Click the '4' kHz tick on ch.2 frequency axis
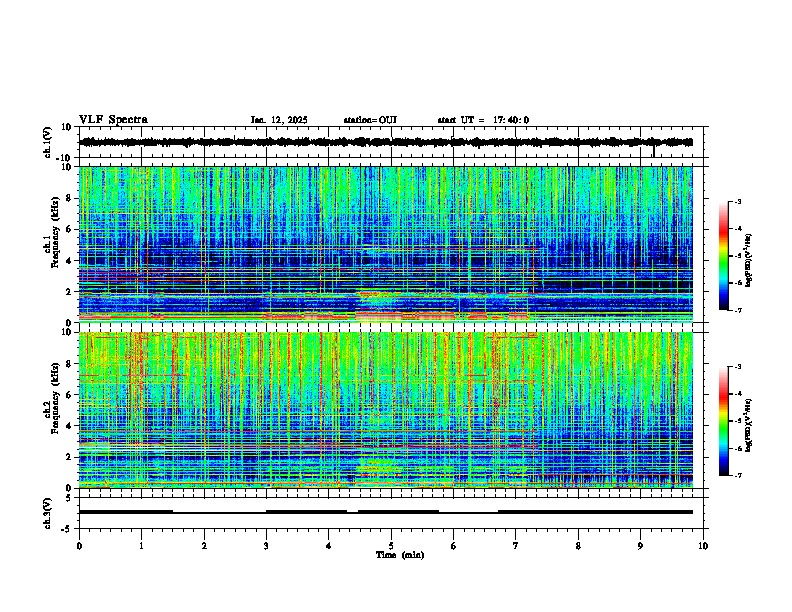This screenshot has height=612, width=792. 69,426
